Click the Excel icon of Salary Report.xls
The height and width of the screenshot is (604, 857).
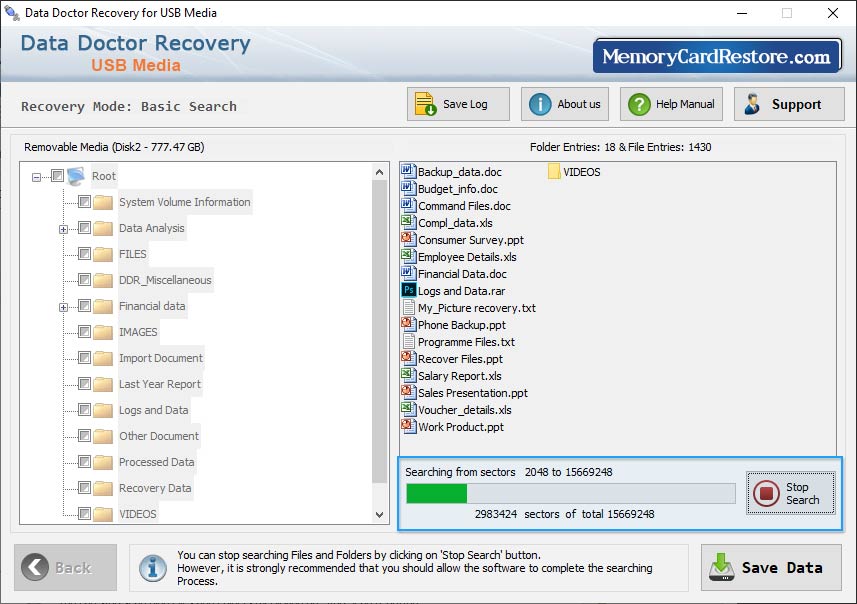click(408, 375)
